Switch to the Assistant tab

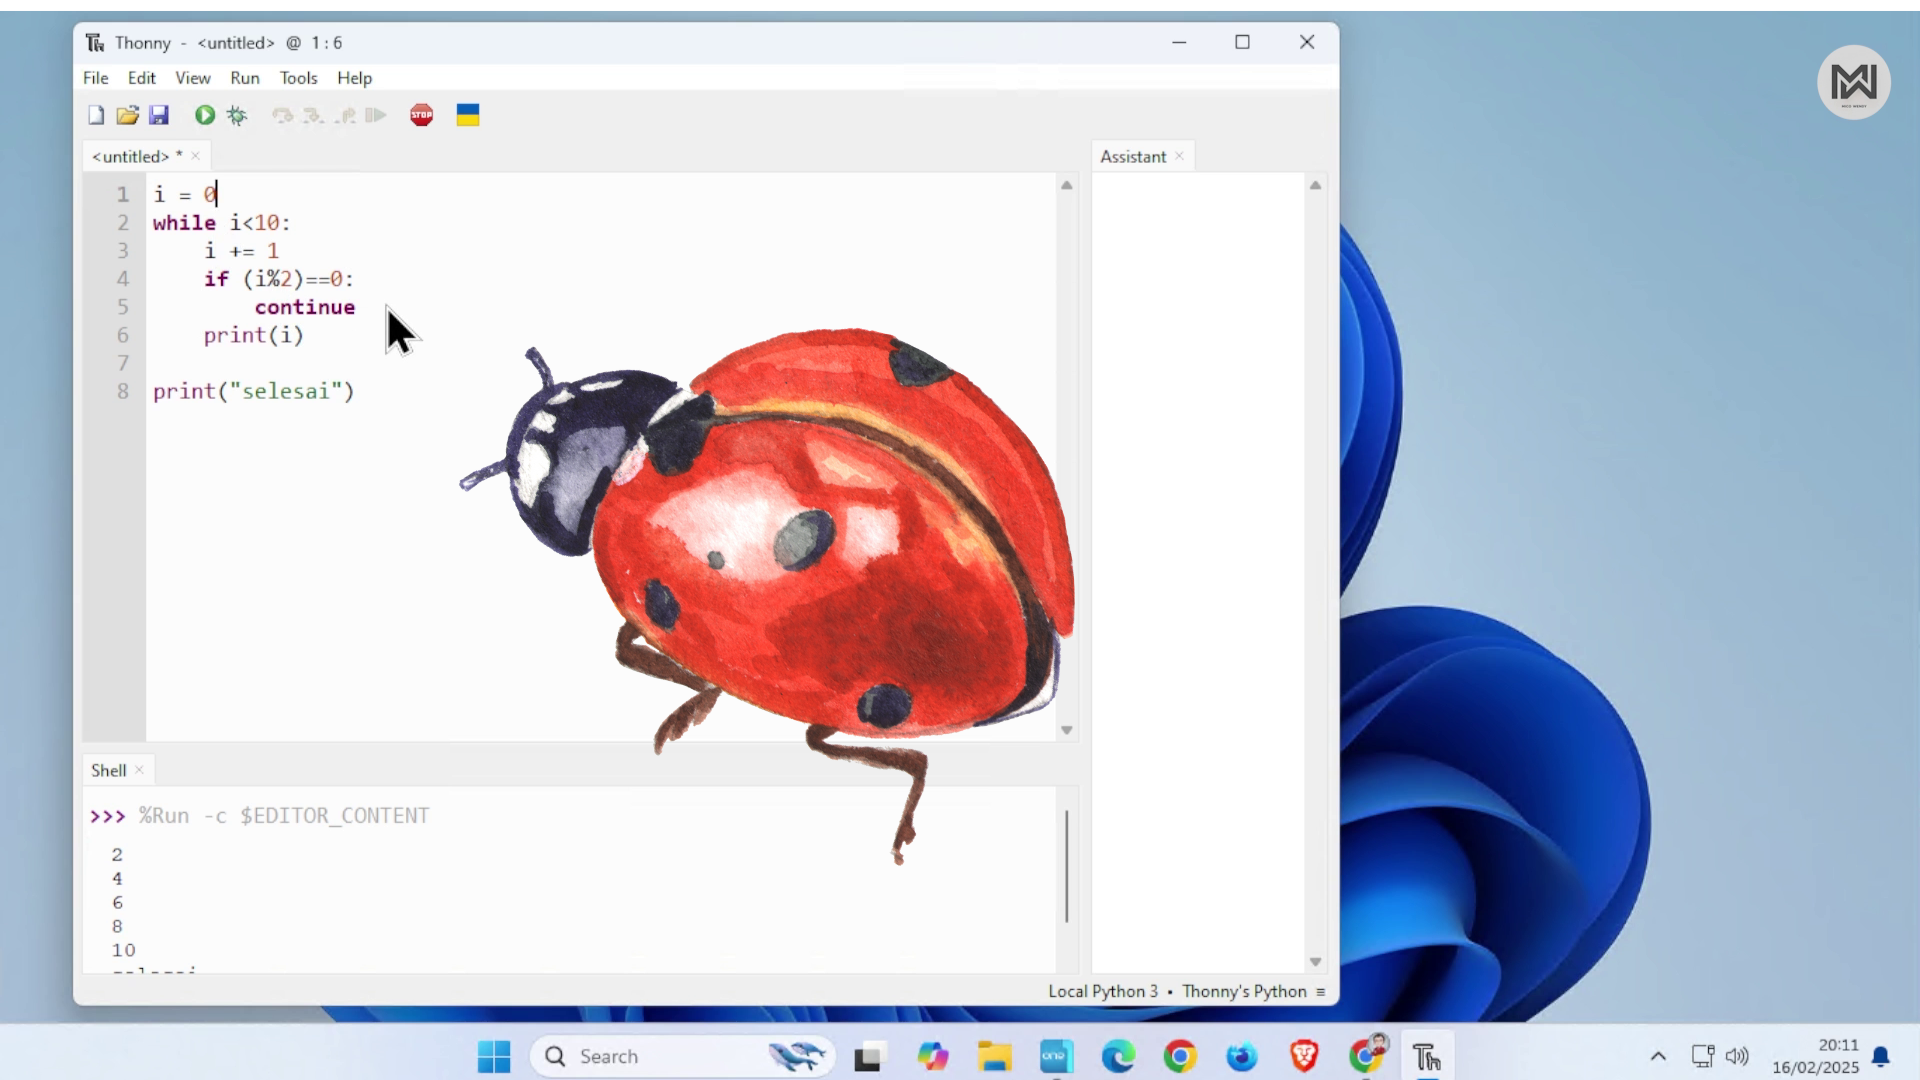tap(1132, 156)
